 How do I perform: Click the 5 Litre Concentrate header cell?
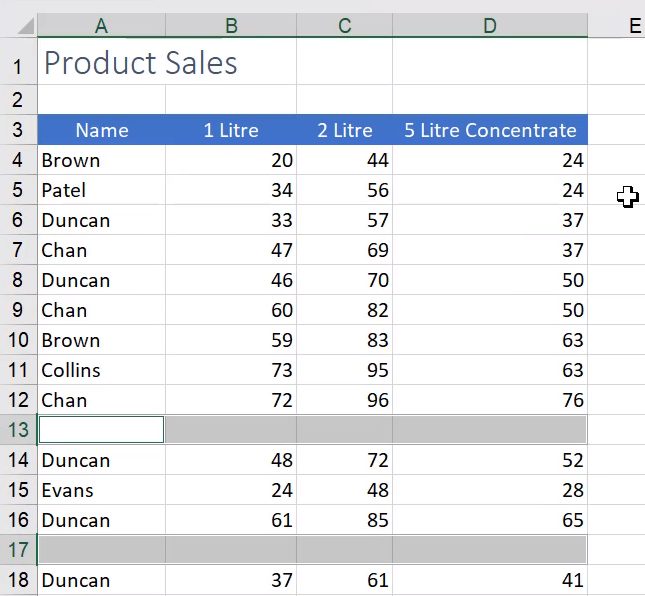coord(490,130)
